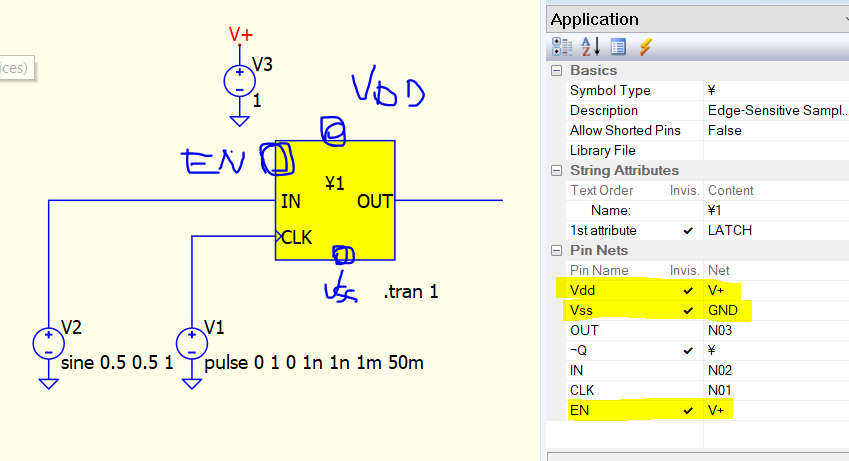Viewport: 849px width, 461px height.
Task: Select the yellow ¥1 latch component block
Action: coord(335,200)
